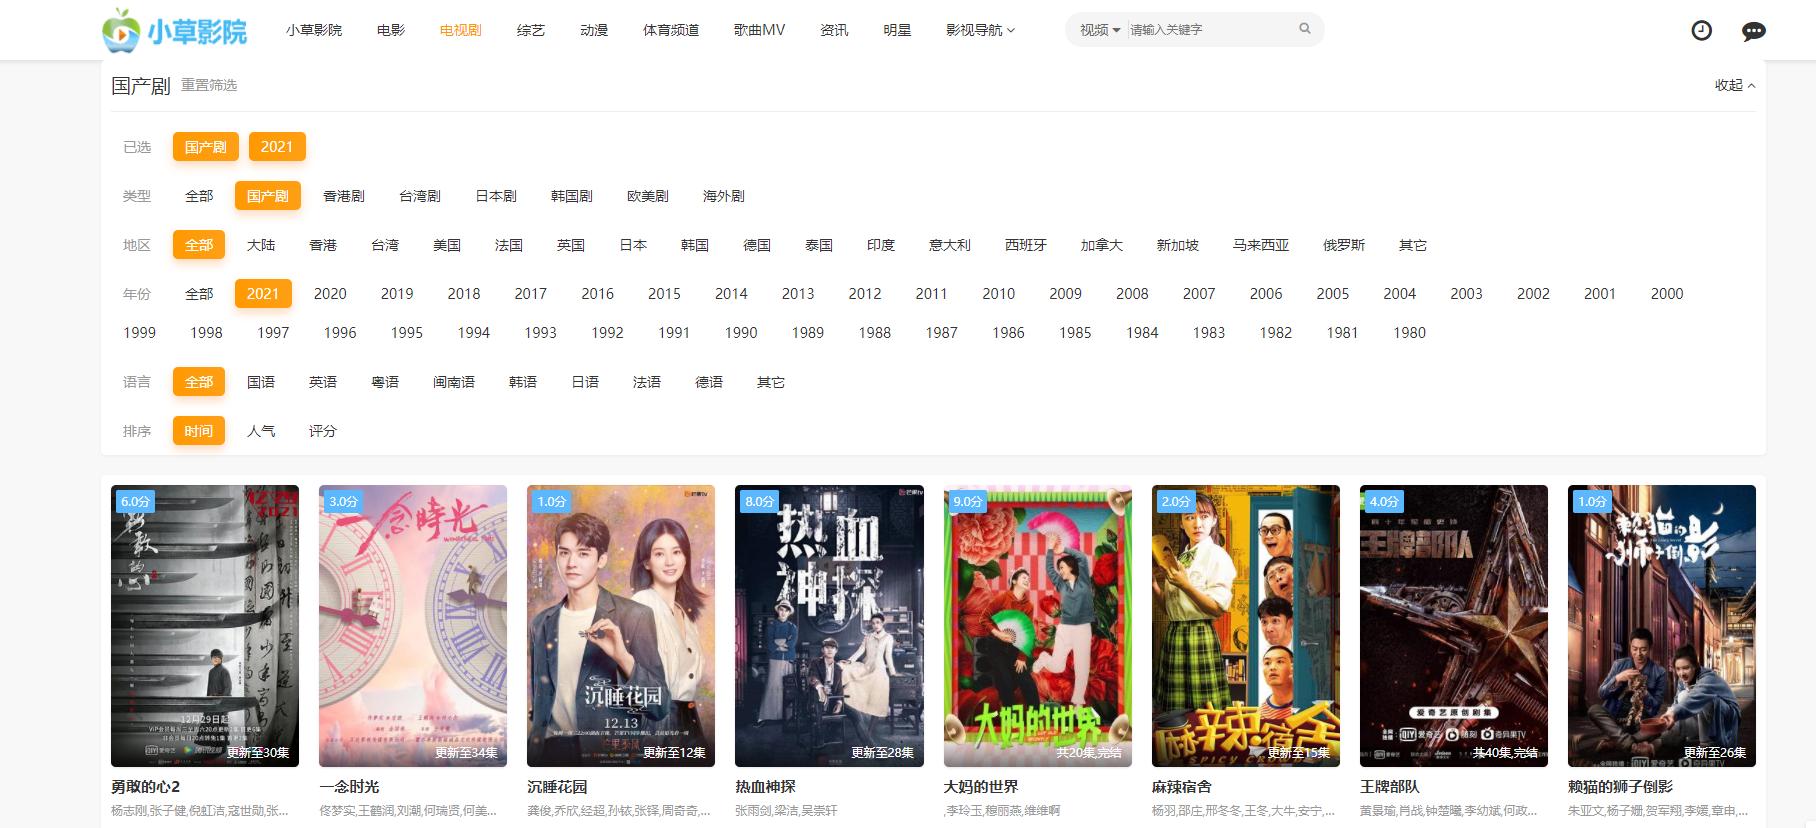Viewport: 1816px width, 828px height.
Task: Click the search magnifier icon
Action: [x=1304, y=29]
